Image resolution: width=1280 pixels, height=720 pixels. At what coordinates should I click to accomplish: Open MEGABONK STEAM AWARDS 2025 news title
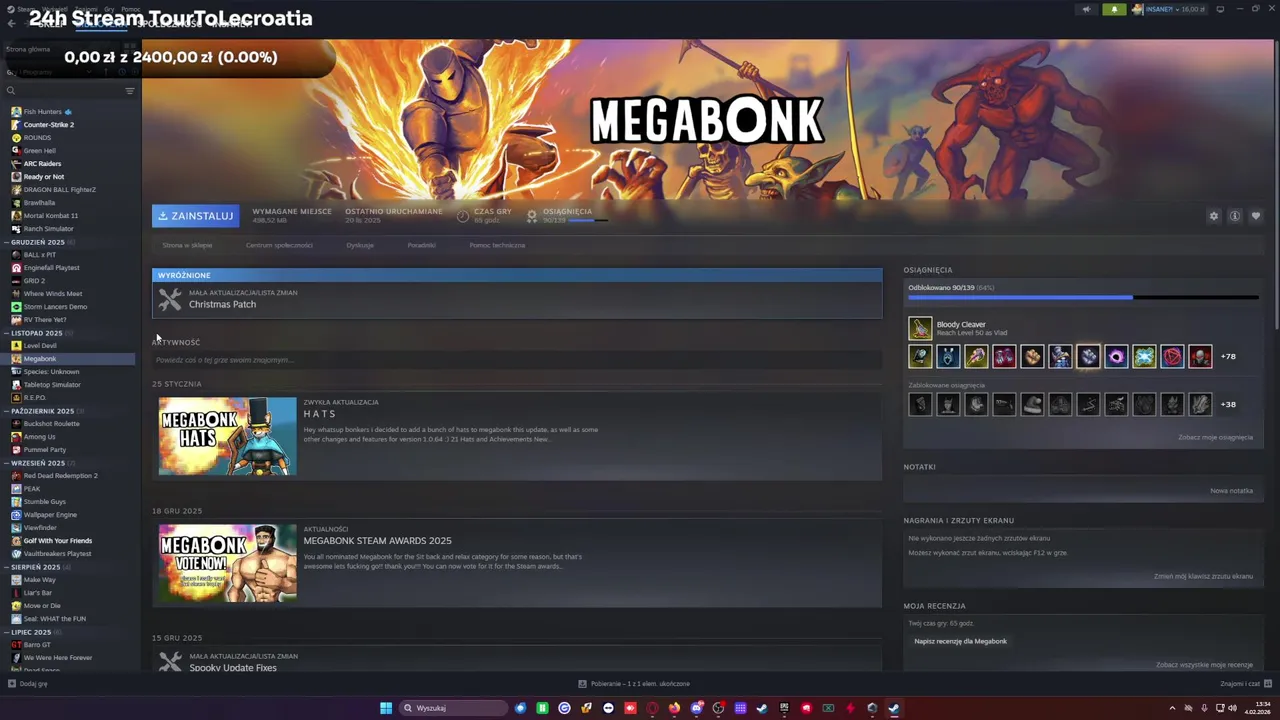(377, 541)
